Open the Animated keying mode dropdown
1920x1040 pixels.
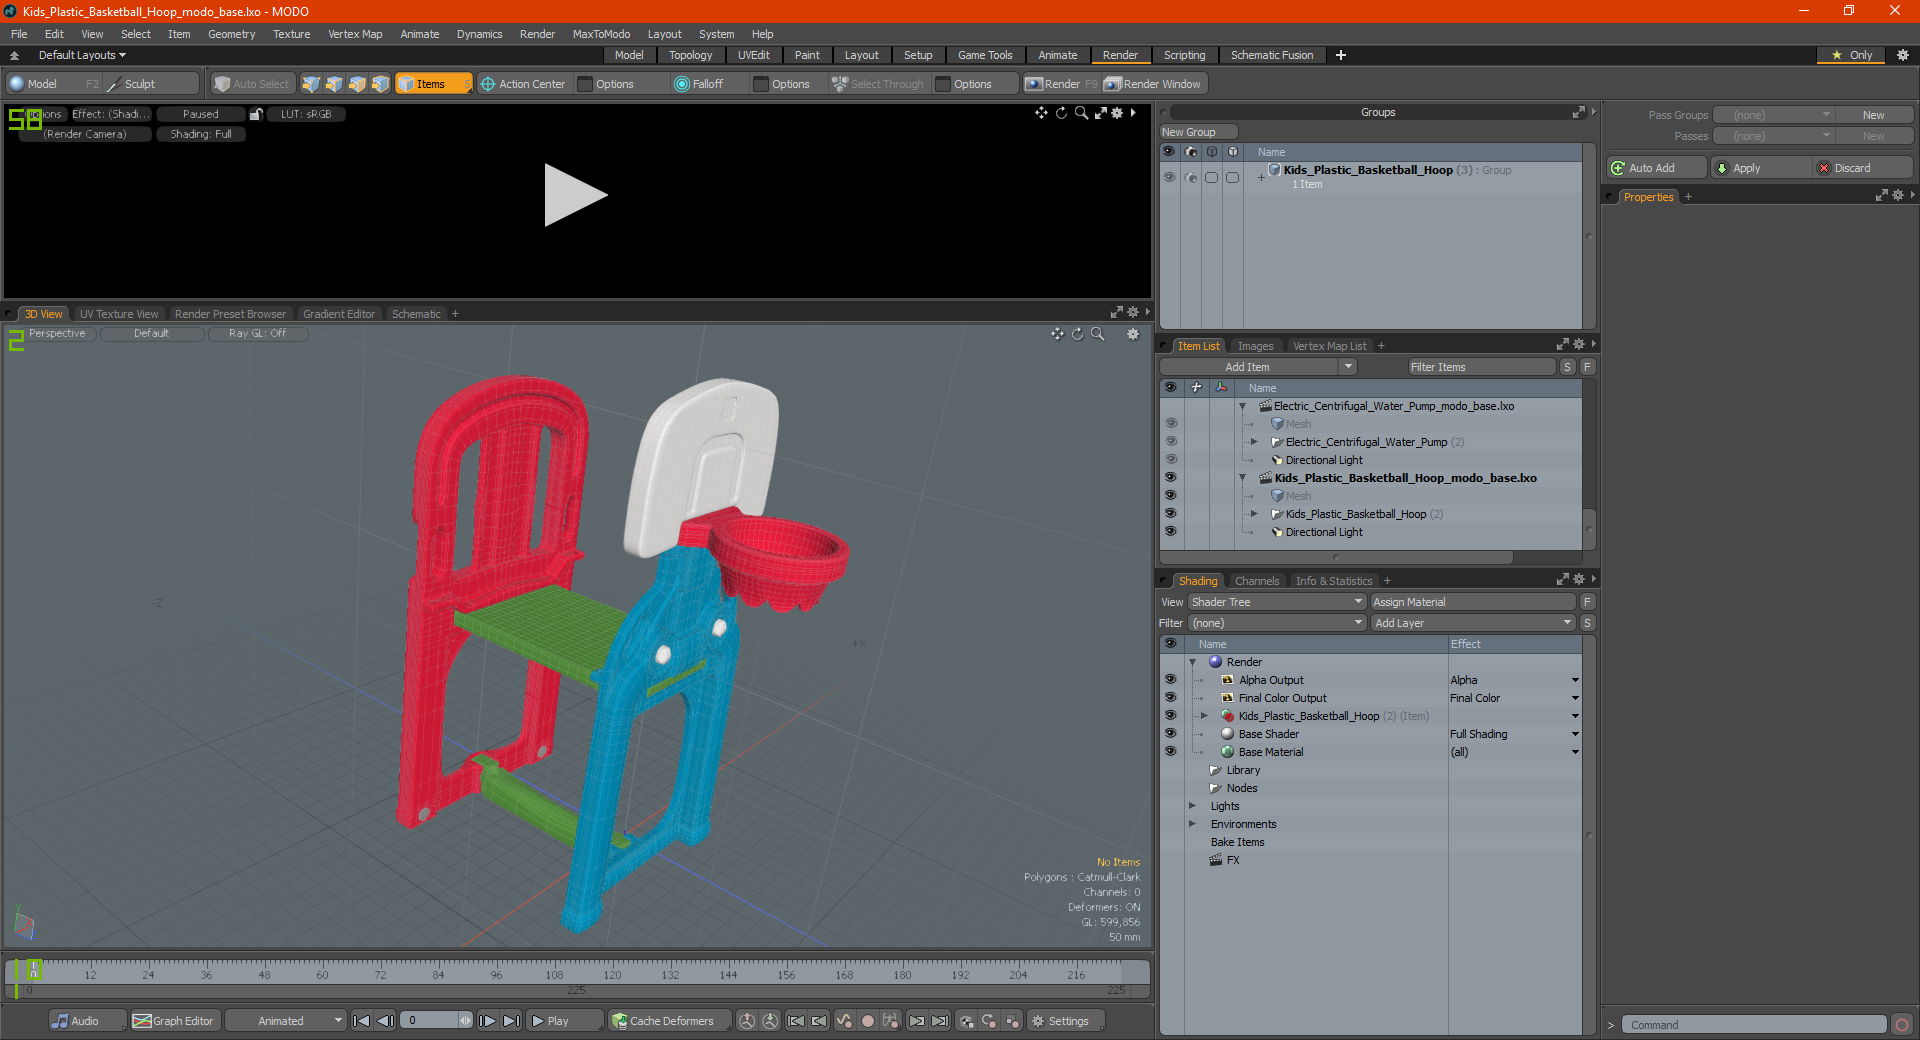click(286, 1021)
